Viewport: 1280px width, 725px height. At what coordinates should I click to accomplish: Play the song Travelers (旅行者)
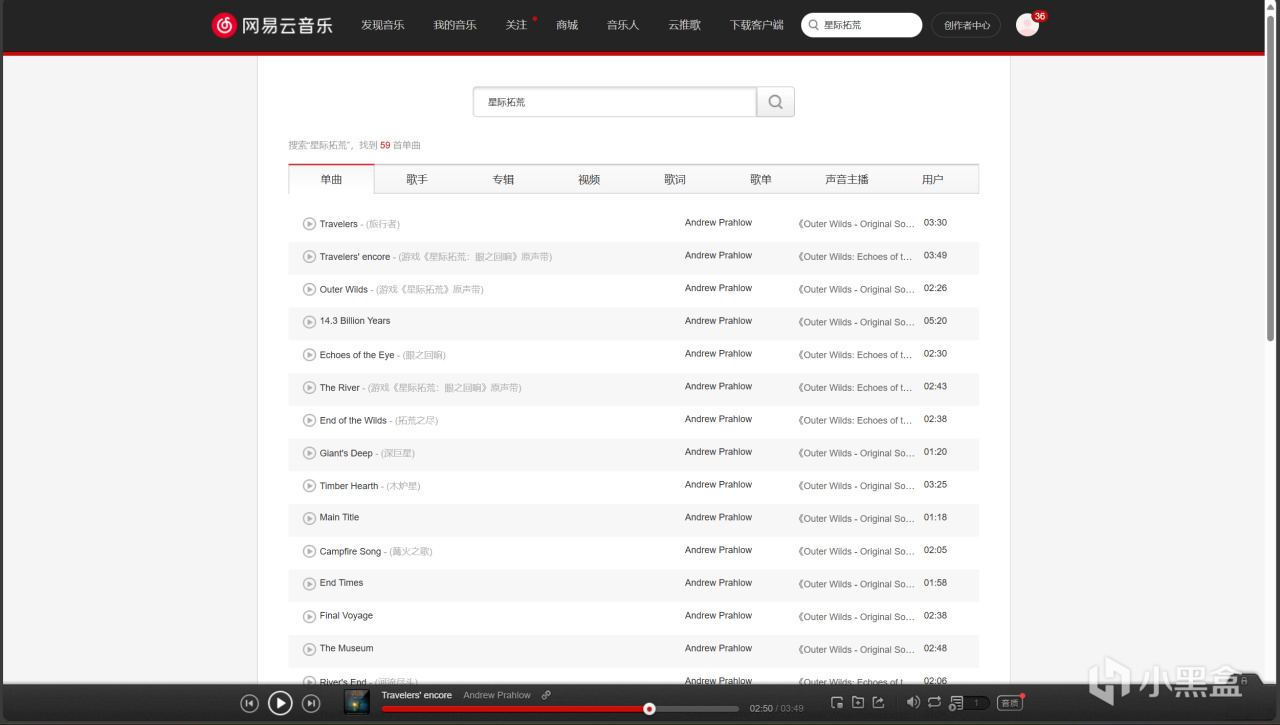(309, 224)
